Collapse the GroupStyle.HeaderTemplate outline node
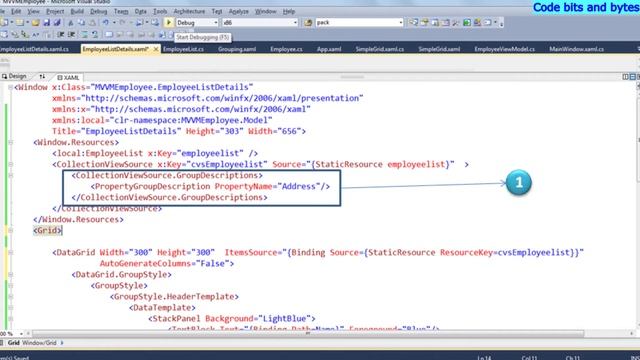The width and height of the screenshot is (640, 360). [10, 296]
